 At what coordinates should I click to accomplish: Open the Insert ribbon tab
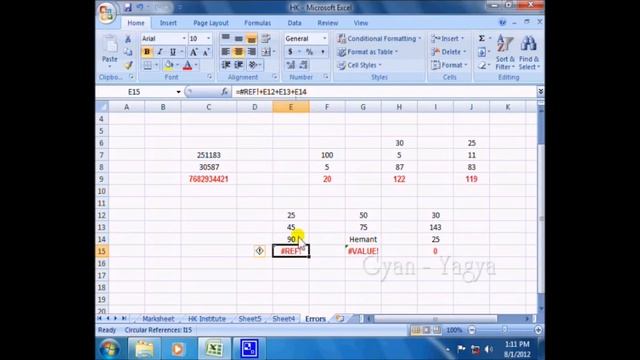pyautogui.click(x=168, y=23)
